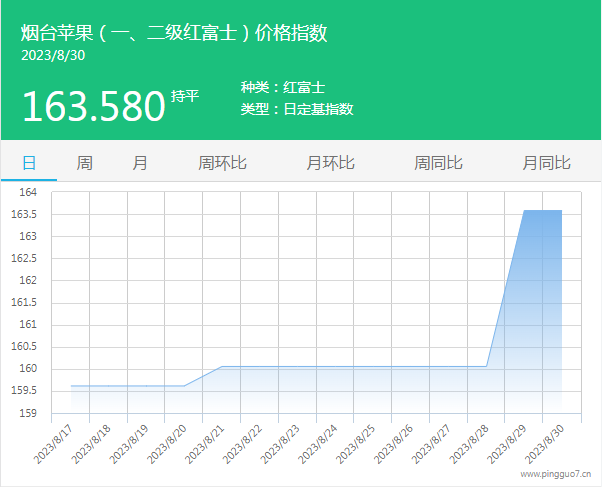602x487 pixels.
Task: Open the 周同比 tab
Action: pos(438,163)
